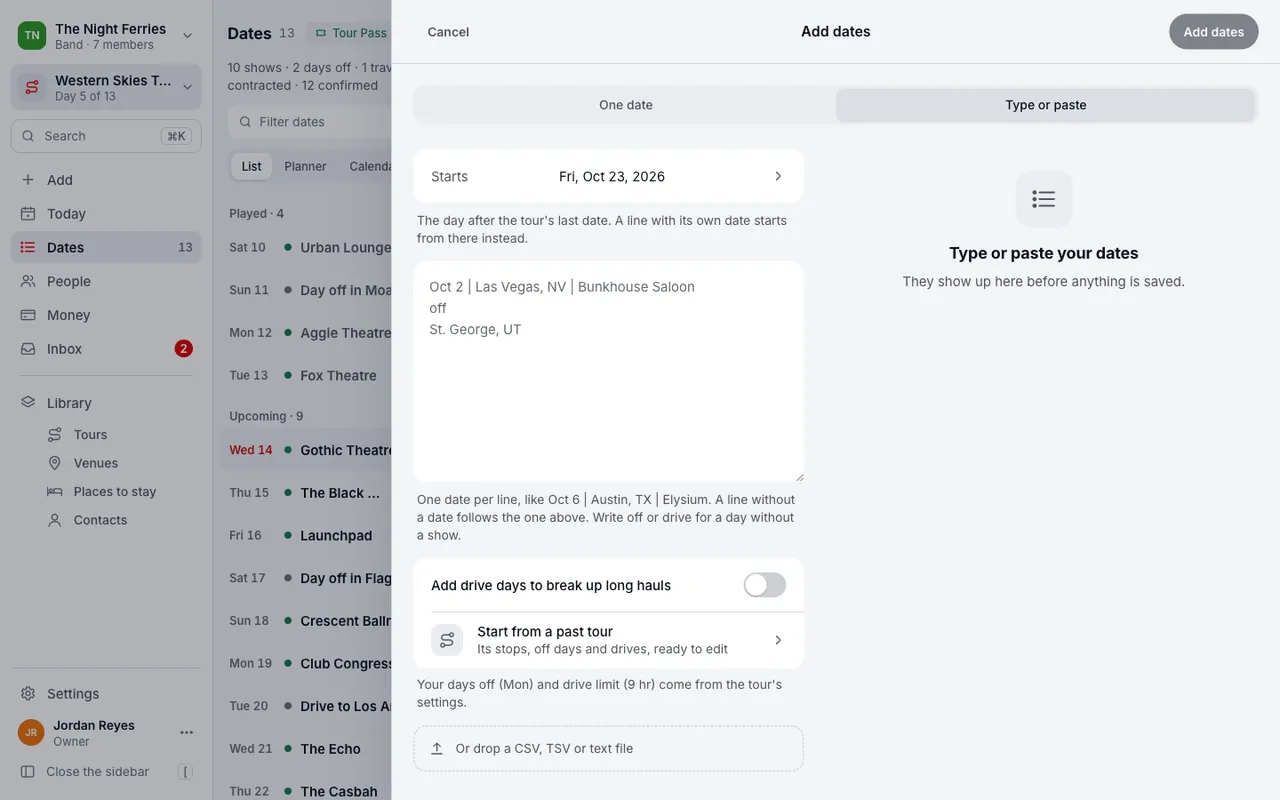Screen dimensions: 1280x800
Task: Select the List view tab
Action: (251, 166)
